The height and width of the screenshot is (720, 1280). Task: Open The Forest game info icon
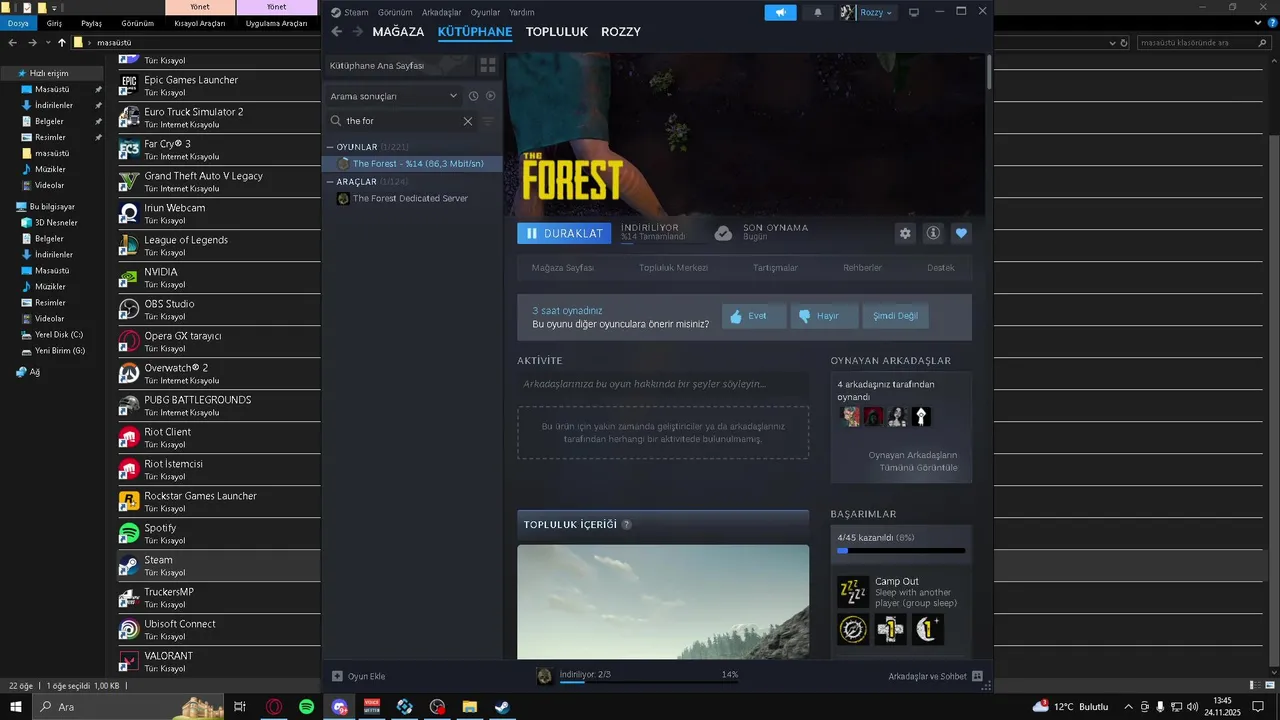coord(933,233)
